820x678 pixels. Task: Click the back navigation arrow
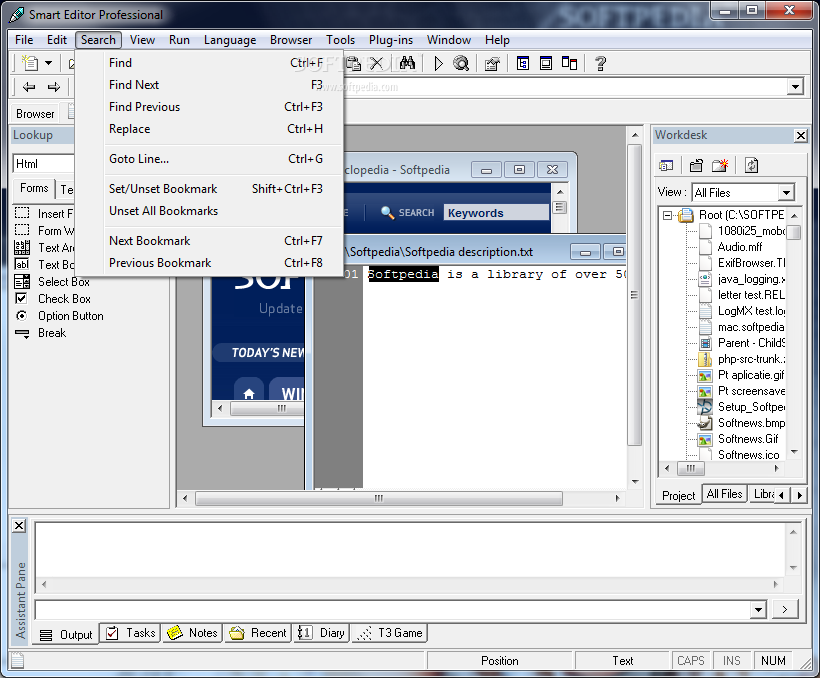pyautogui.click(x=29, y=87)
